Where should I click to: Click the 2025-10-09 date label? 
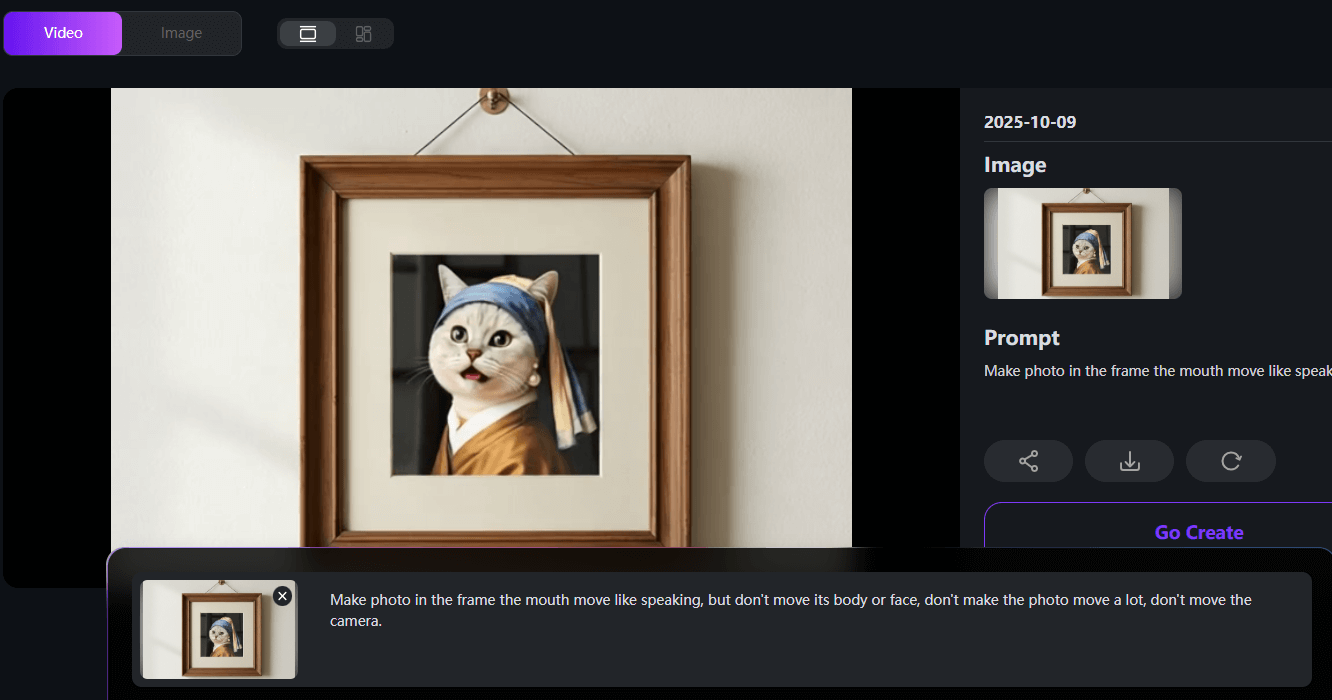(x=1030, y=122)
